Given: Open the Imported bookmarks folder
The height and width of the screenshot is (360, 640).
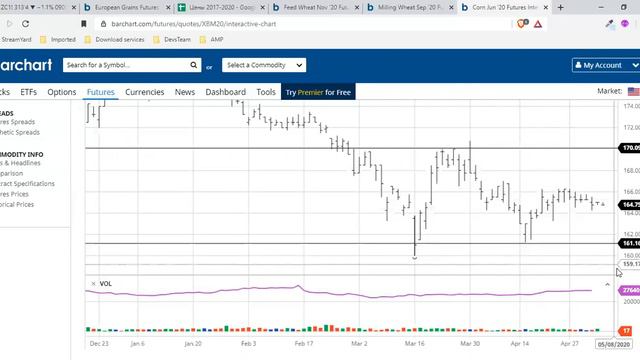Looking at the screenshot, I should click(x=58, y=40).
